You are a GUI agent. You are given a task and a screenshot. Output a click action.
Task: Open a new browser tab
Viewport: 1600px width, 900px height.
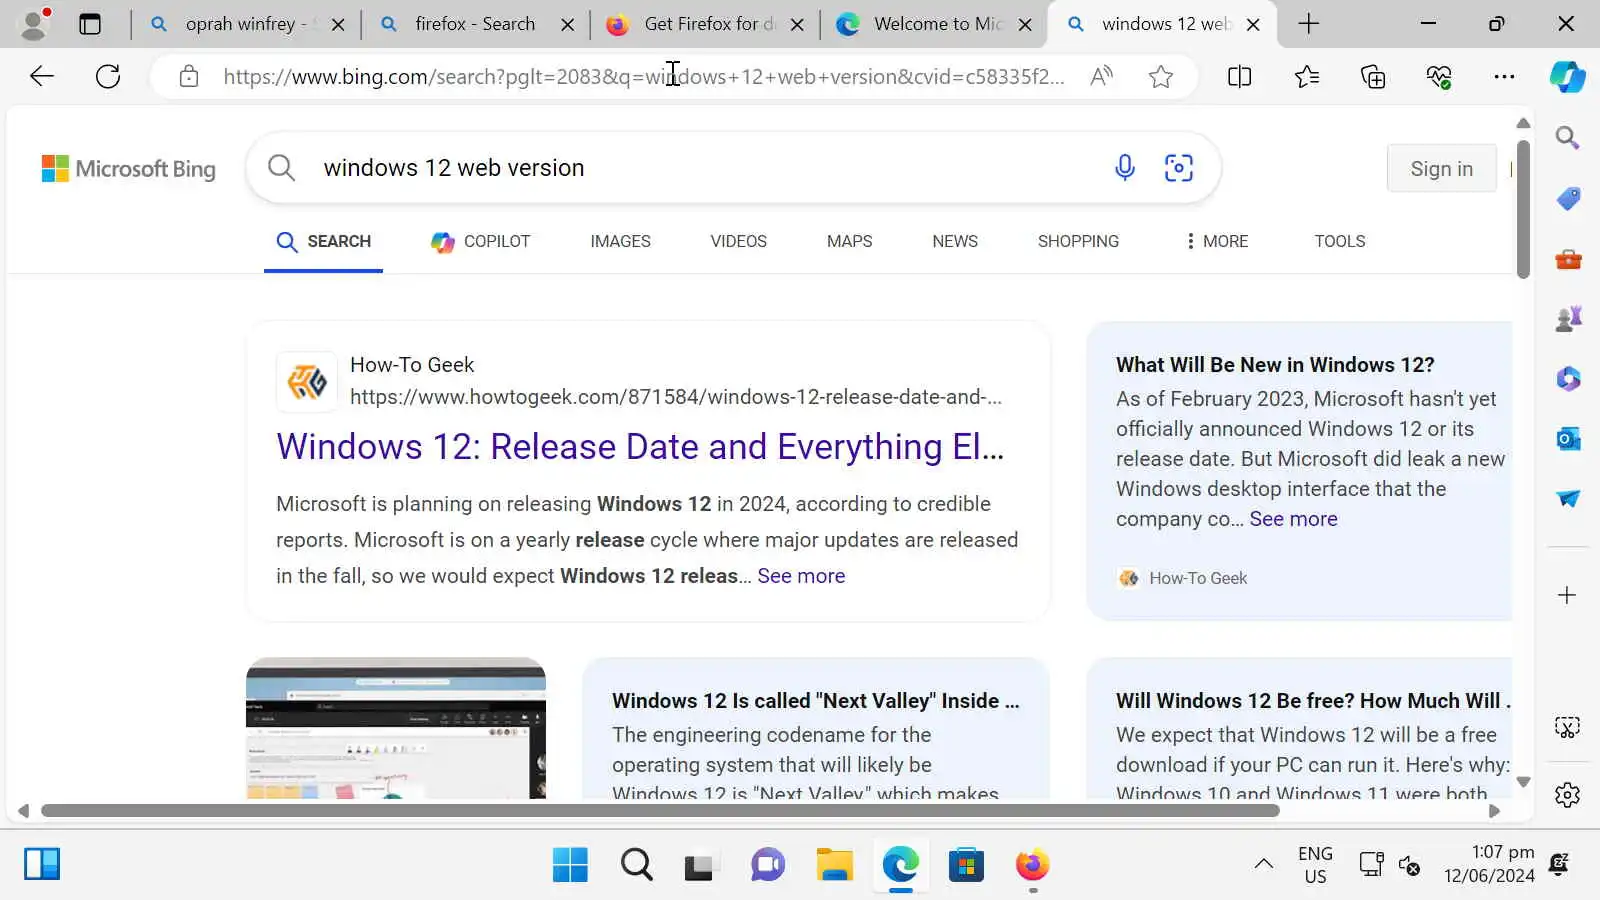pyautogui.click(x=1308, y=24)
